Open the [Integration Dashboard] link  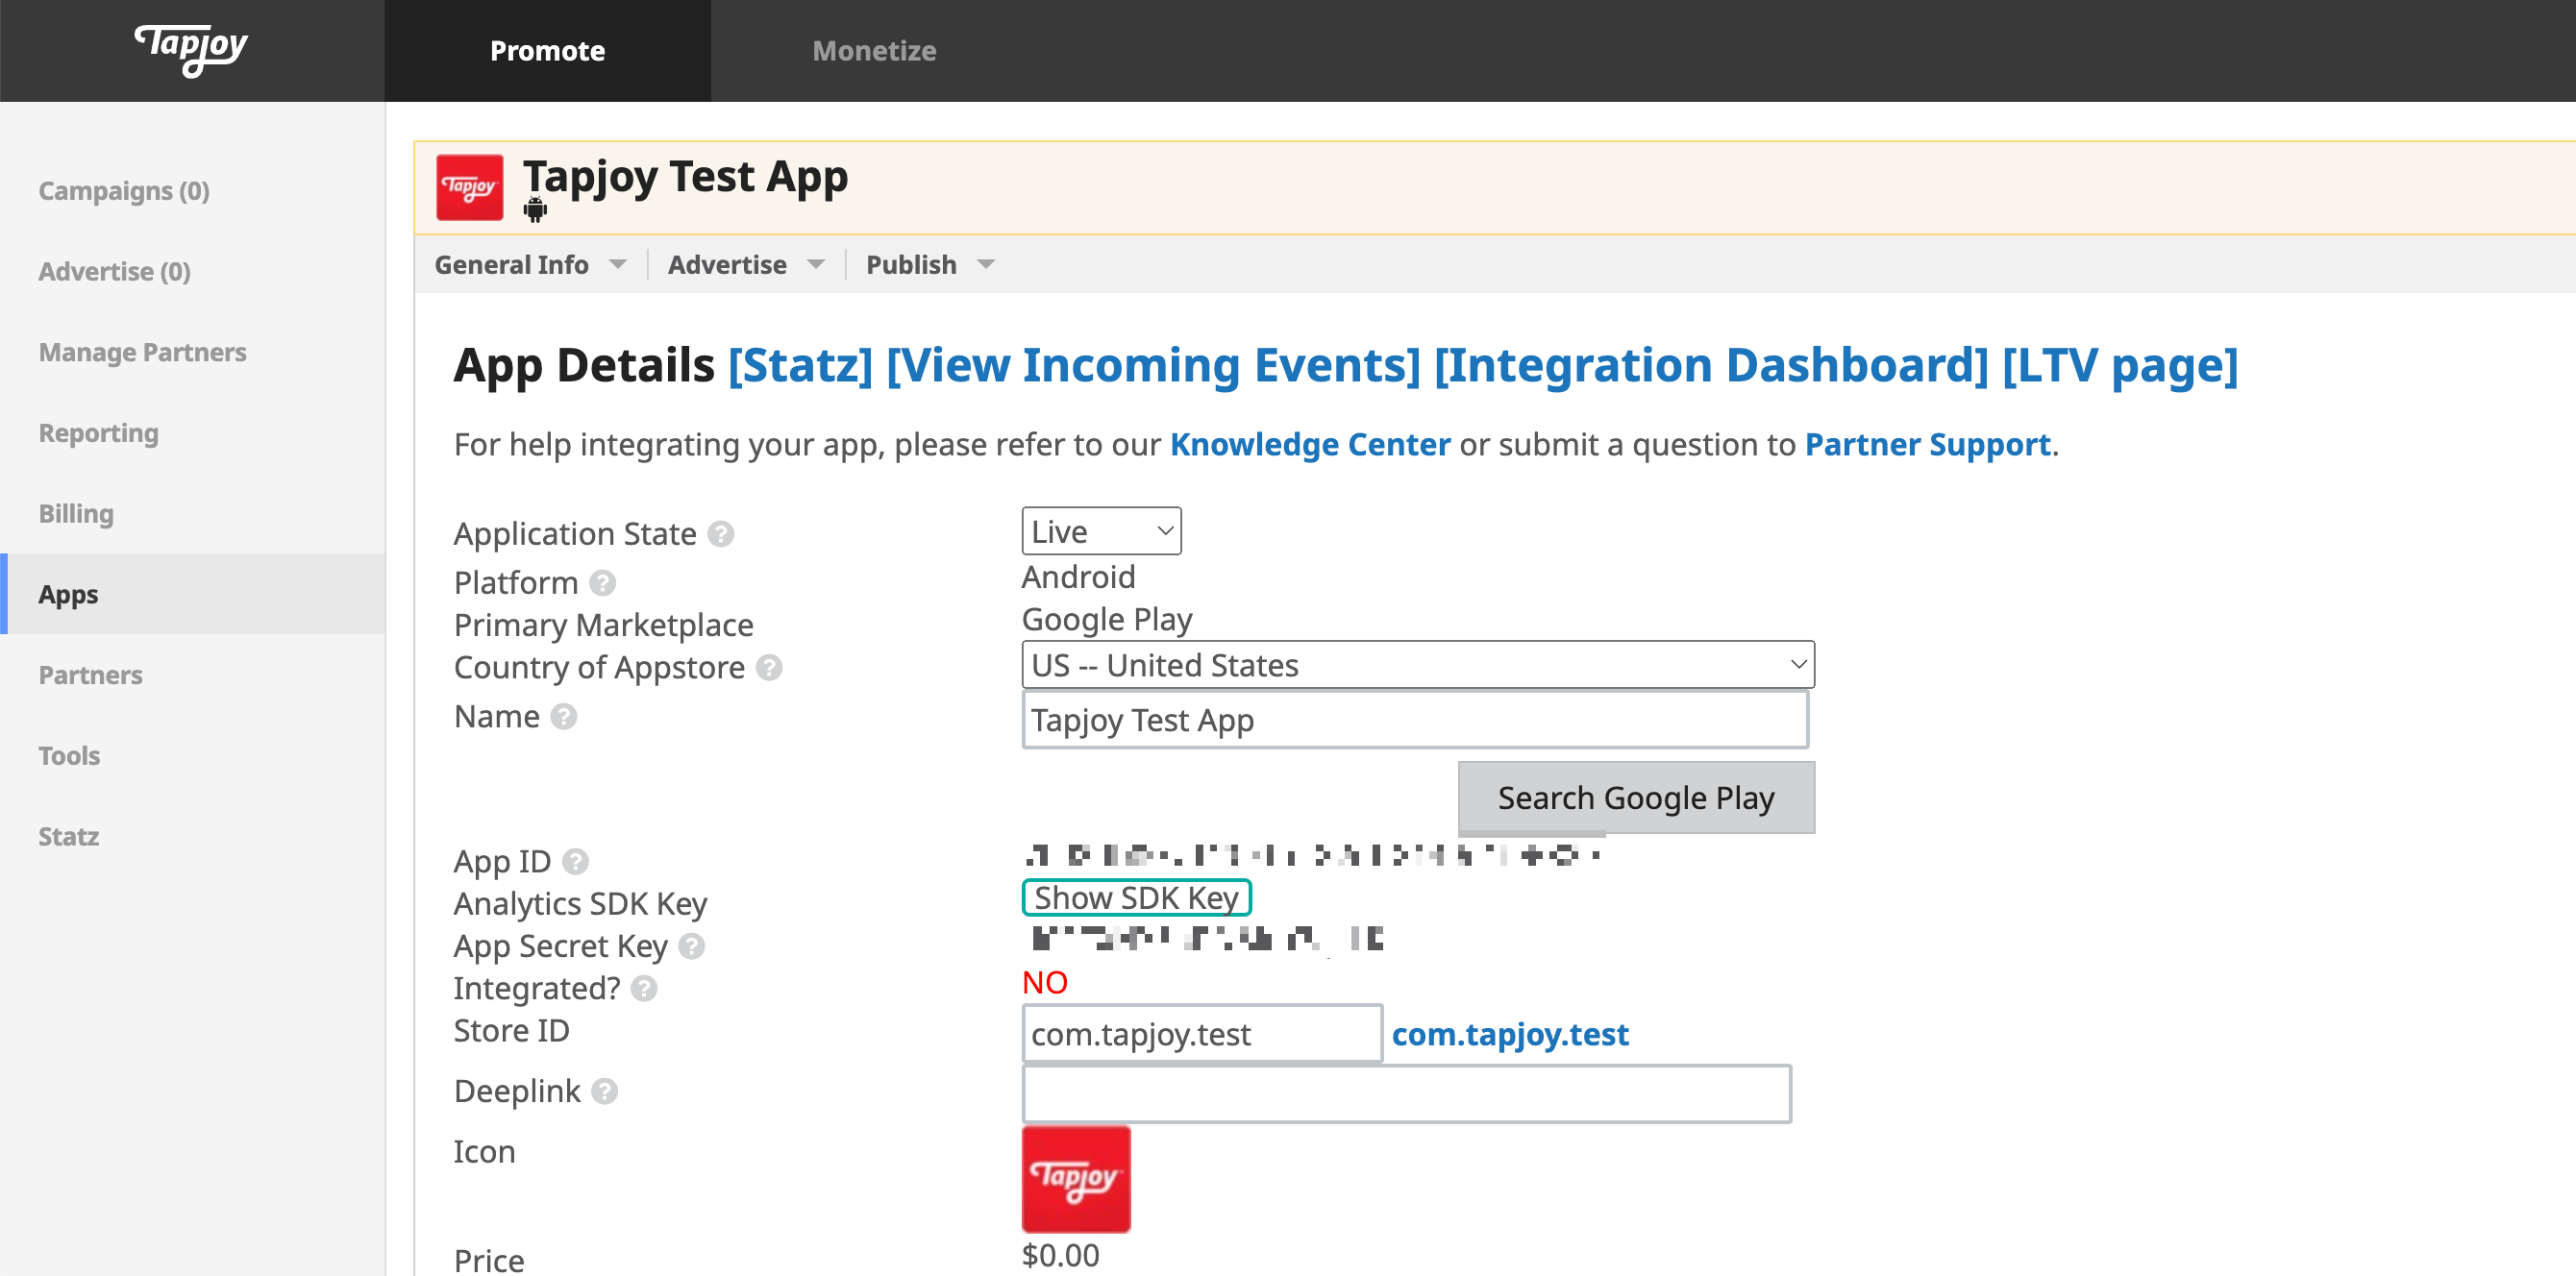[x=1711, y=366]
